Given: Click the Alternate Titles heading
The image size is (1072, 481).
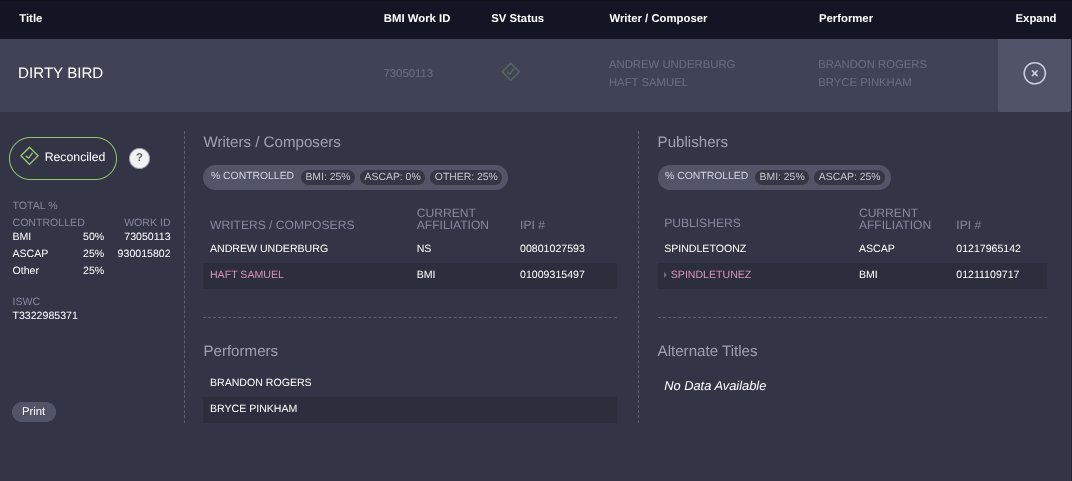Looking at the screenshot, I should [708, 351].
